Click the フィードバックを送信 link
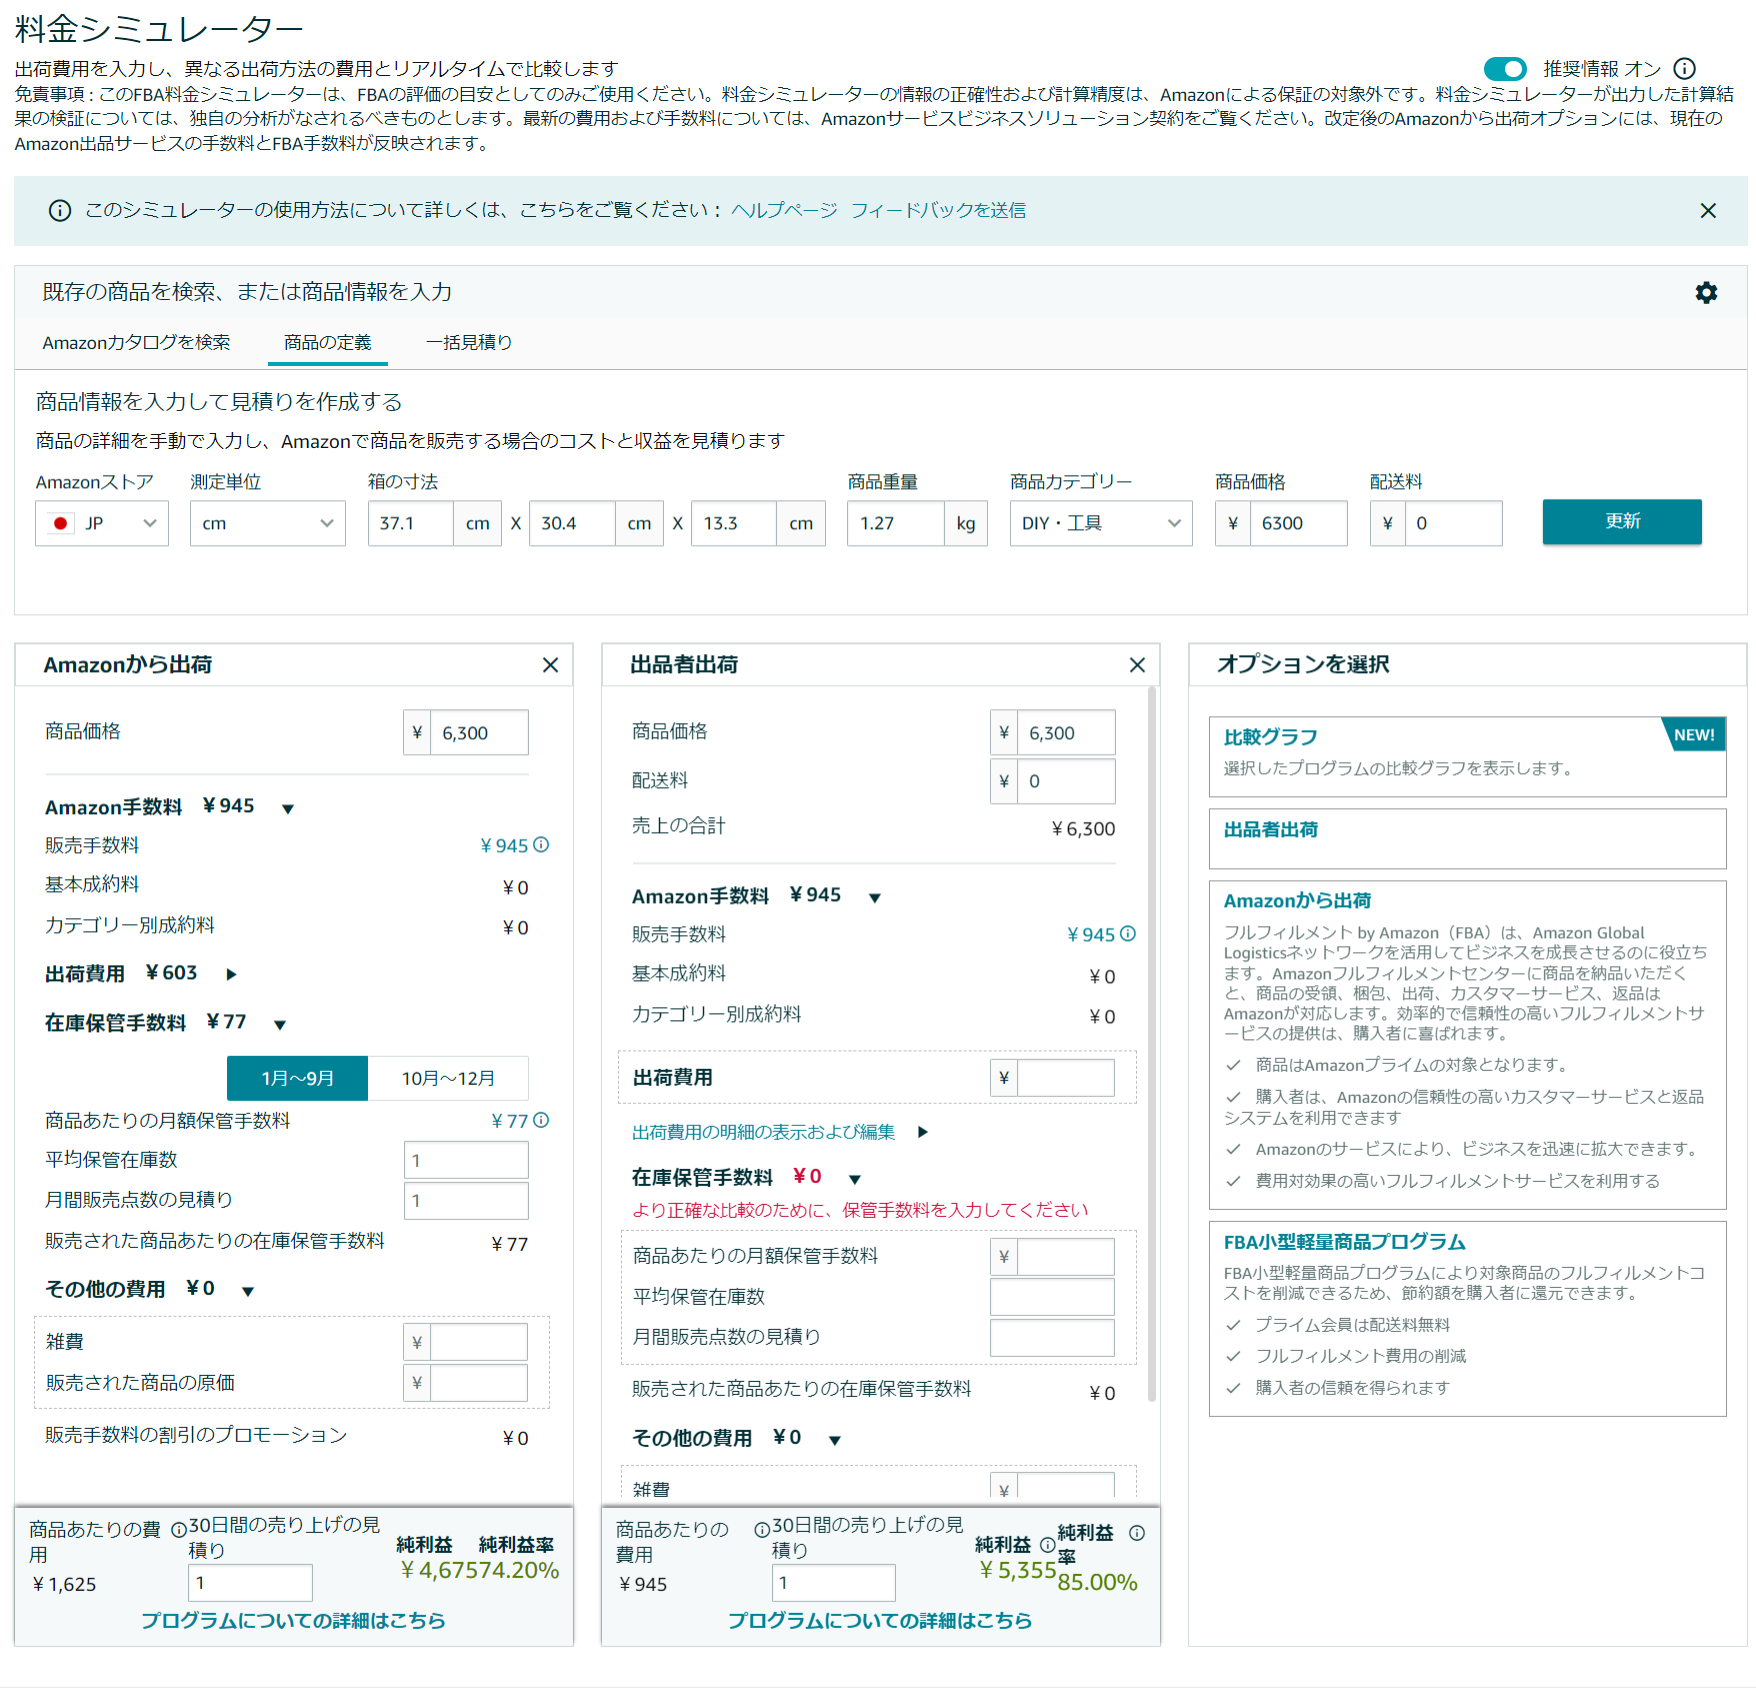The image size is (1756, 1696). (938, 210)
